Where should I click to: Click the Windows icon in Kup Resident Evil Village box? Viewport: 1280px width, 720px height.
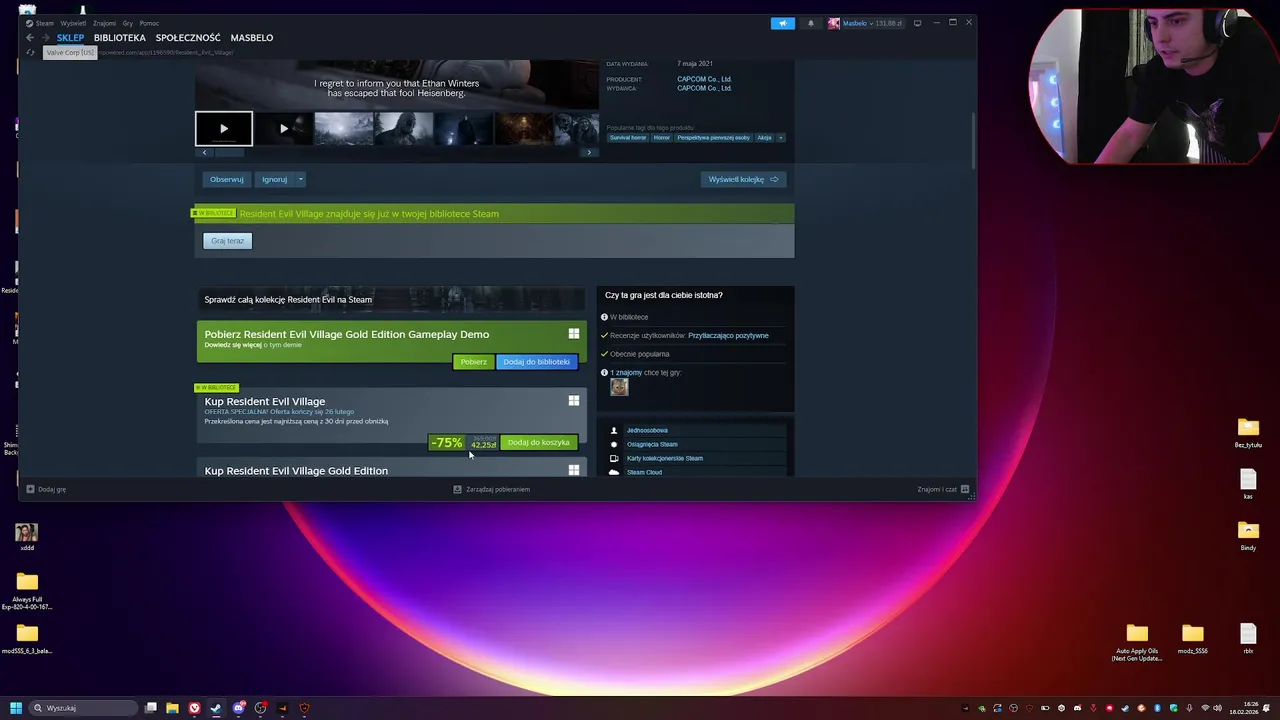click(x=574, y=401)
